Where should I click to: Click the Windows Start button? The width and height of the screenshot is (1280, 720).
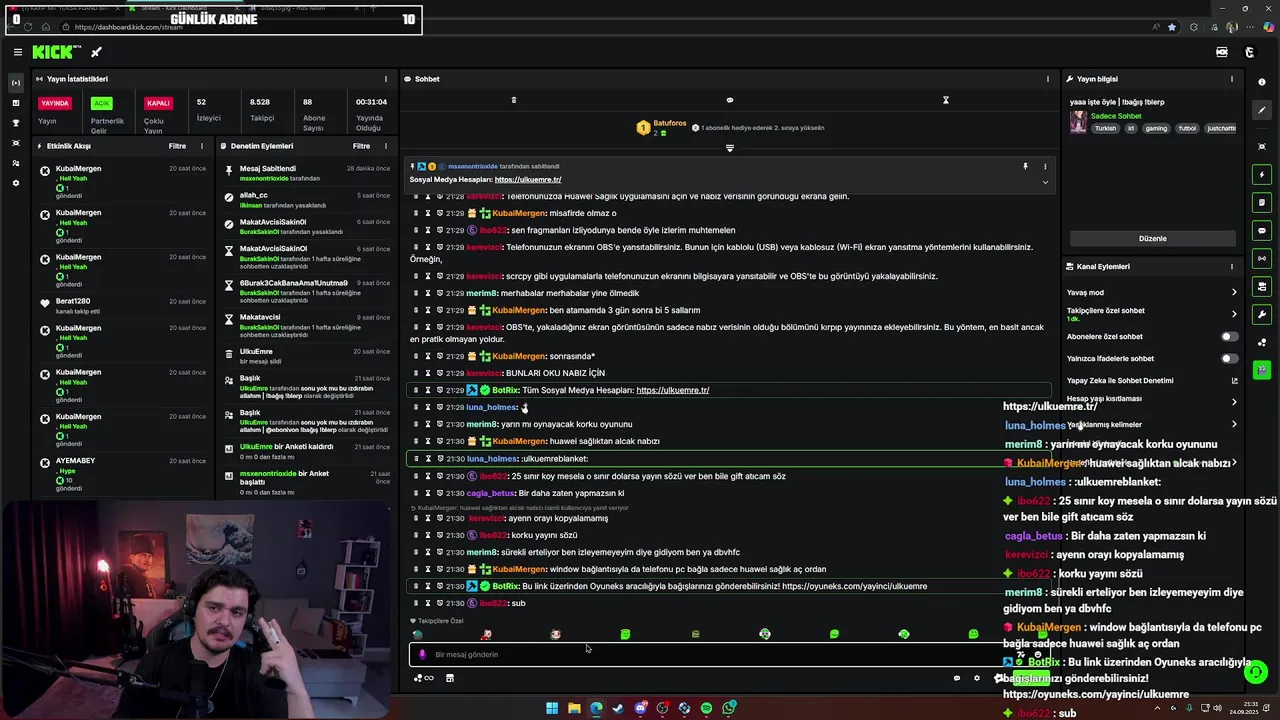552,708
